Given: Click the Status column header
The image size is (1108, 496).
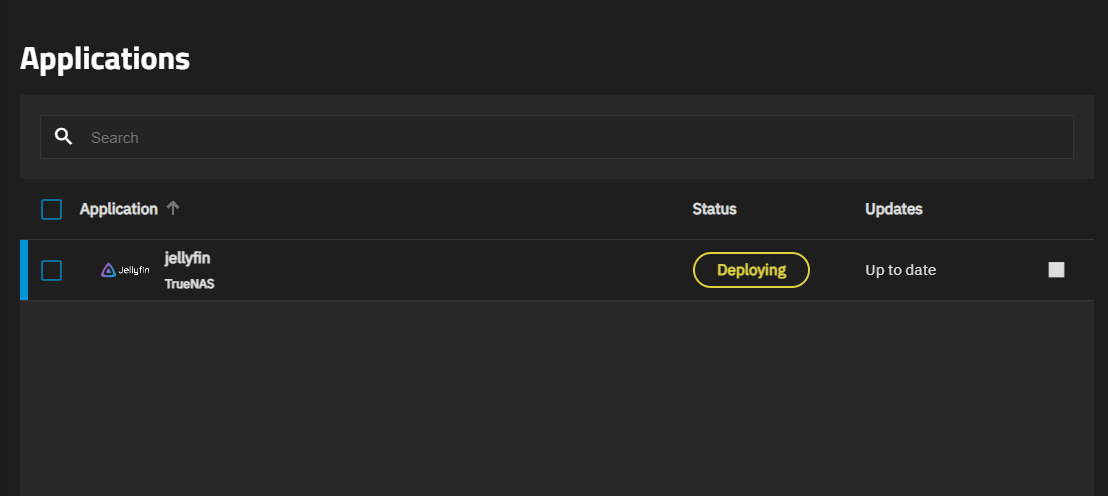Looking at the screenshot, I should 714,209.
